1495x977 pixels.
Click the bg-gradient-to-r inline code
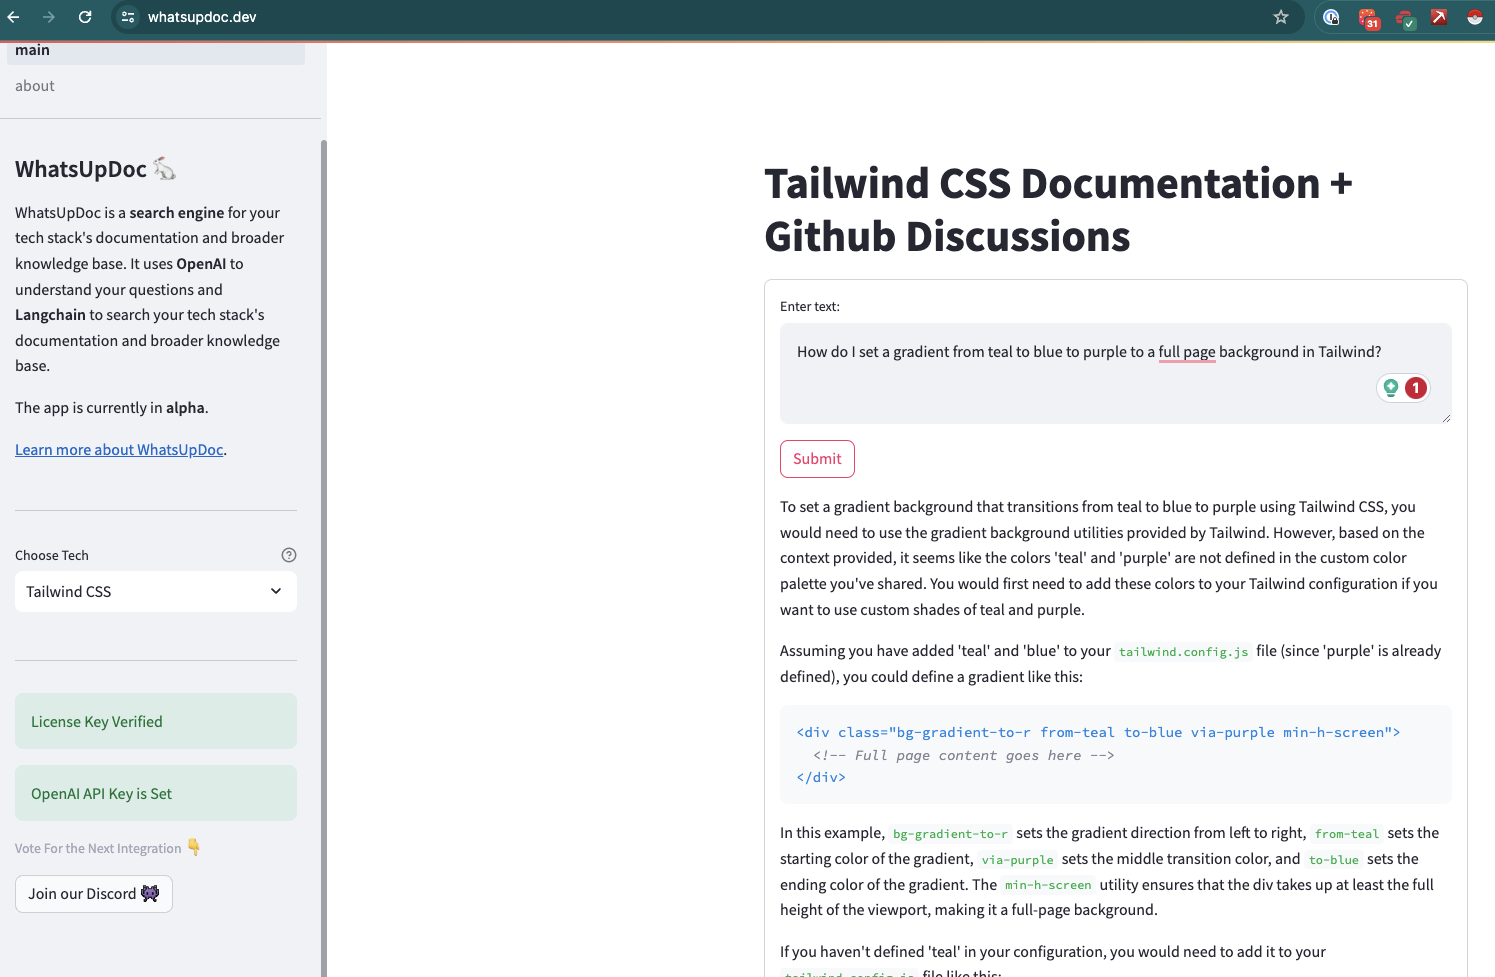950,834
